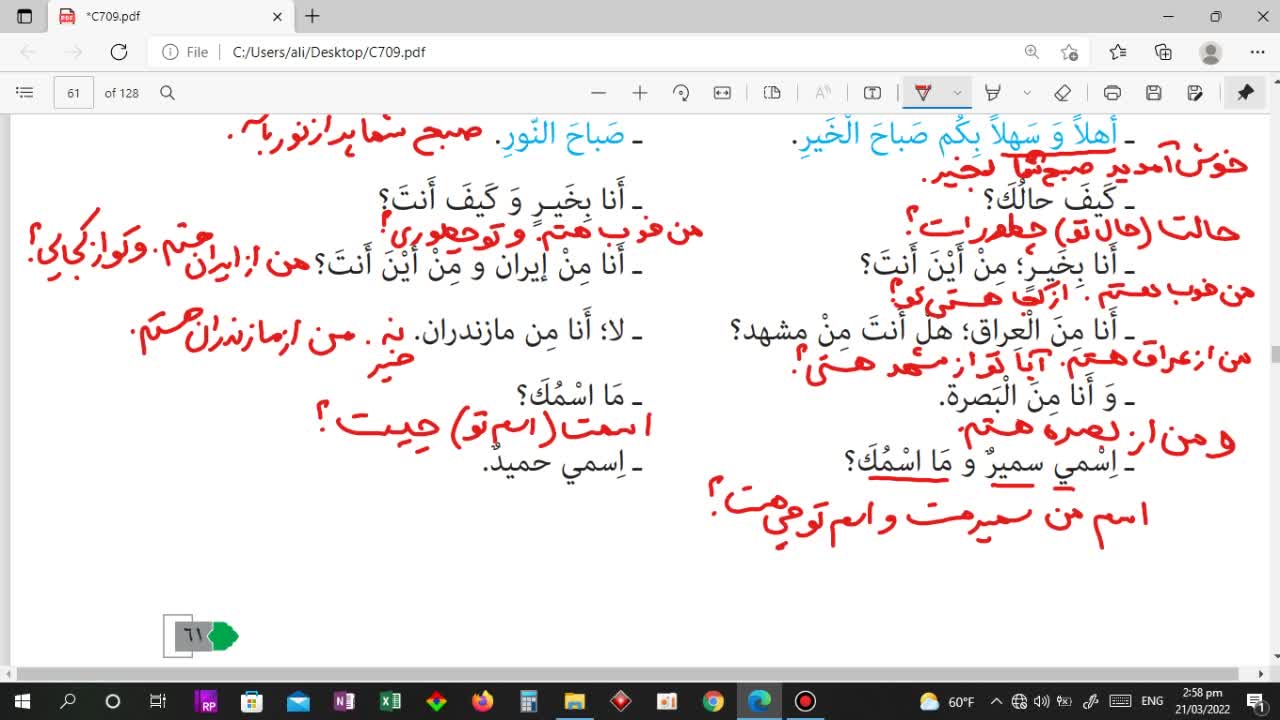
Task: Open the browser Settings and more menu
Action: [x=1257, y=52]
